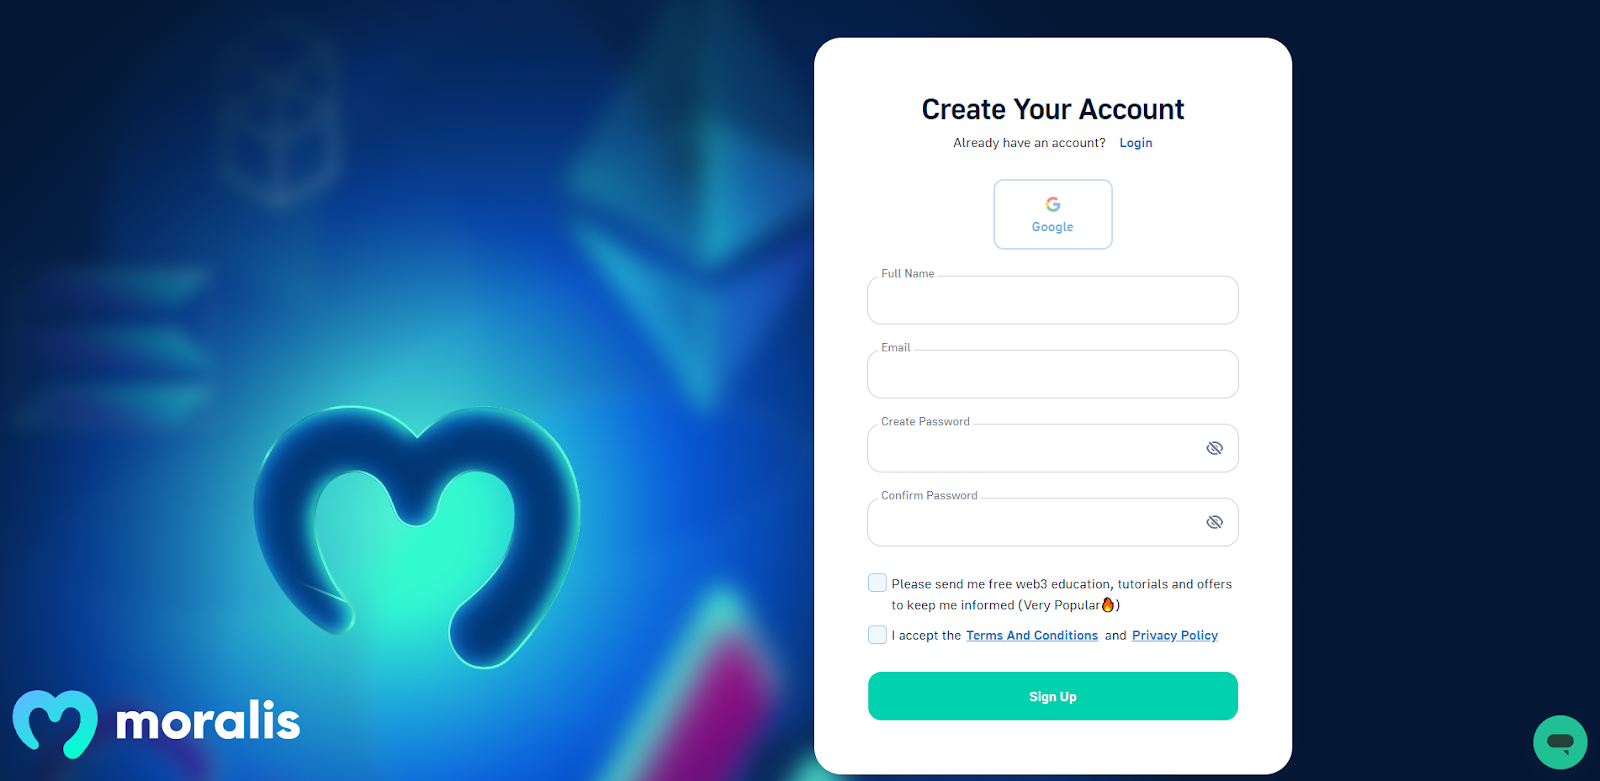Click the fire emoji next to Very Popular
Screen dimensions: 1600x781
click(1108, 604)
